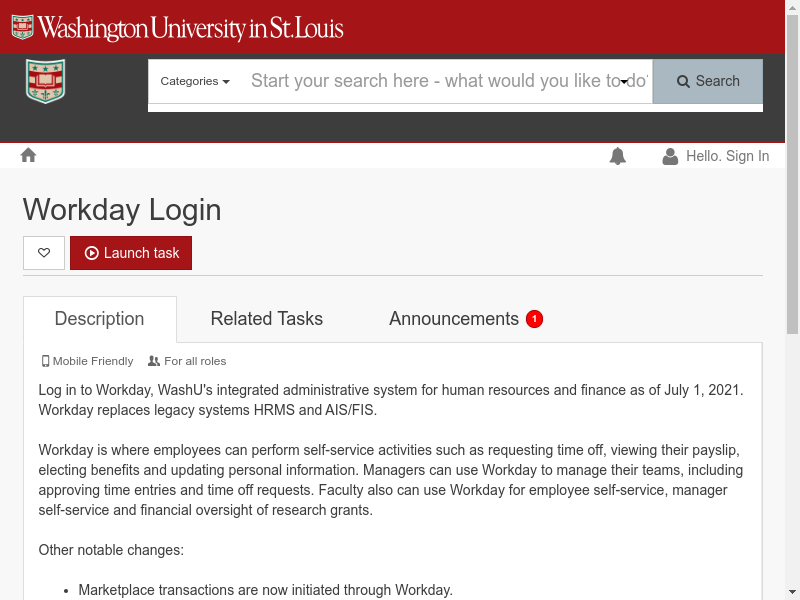Click the small dropdown arrow inside search field
Screen dimensions: 800x600
pyautogui.click(x=624, y=82)
